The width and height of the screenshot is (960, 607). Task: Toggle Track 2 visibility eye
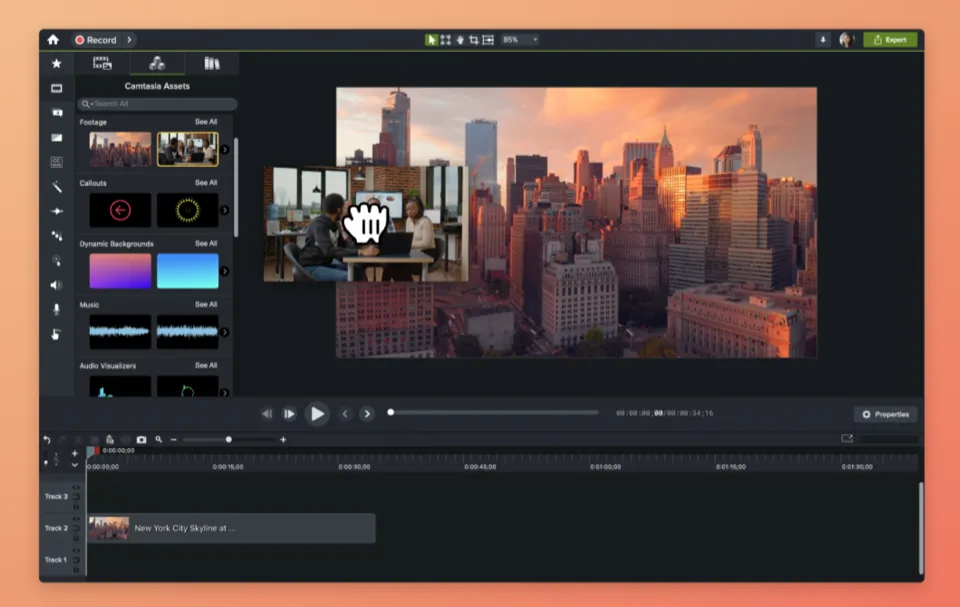(77, 519)
